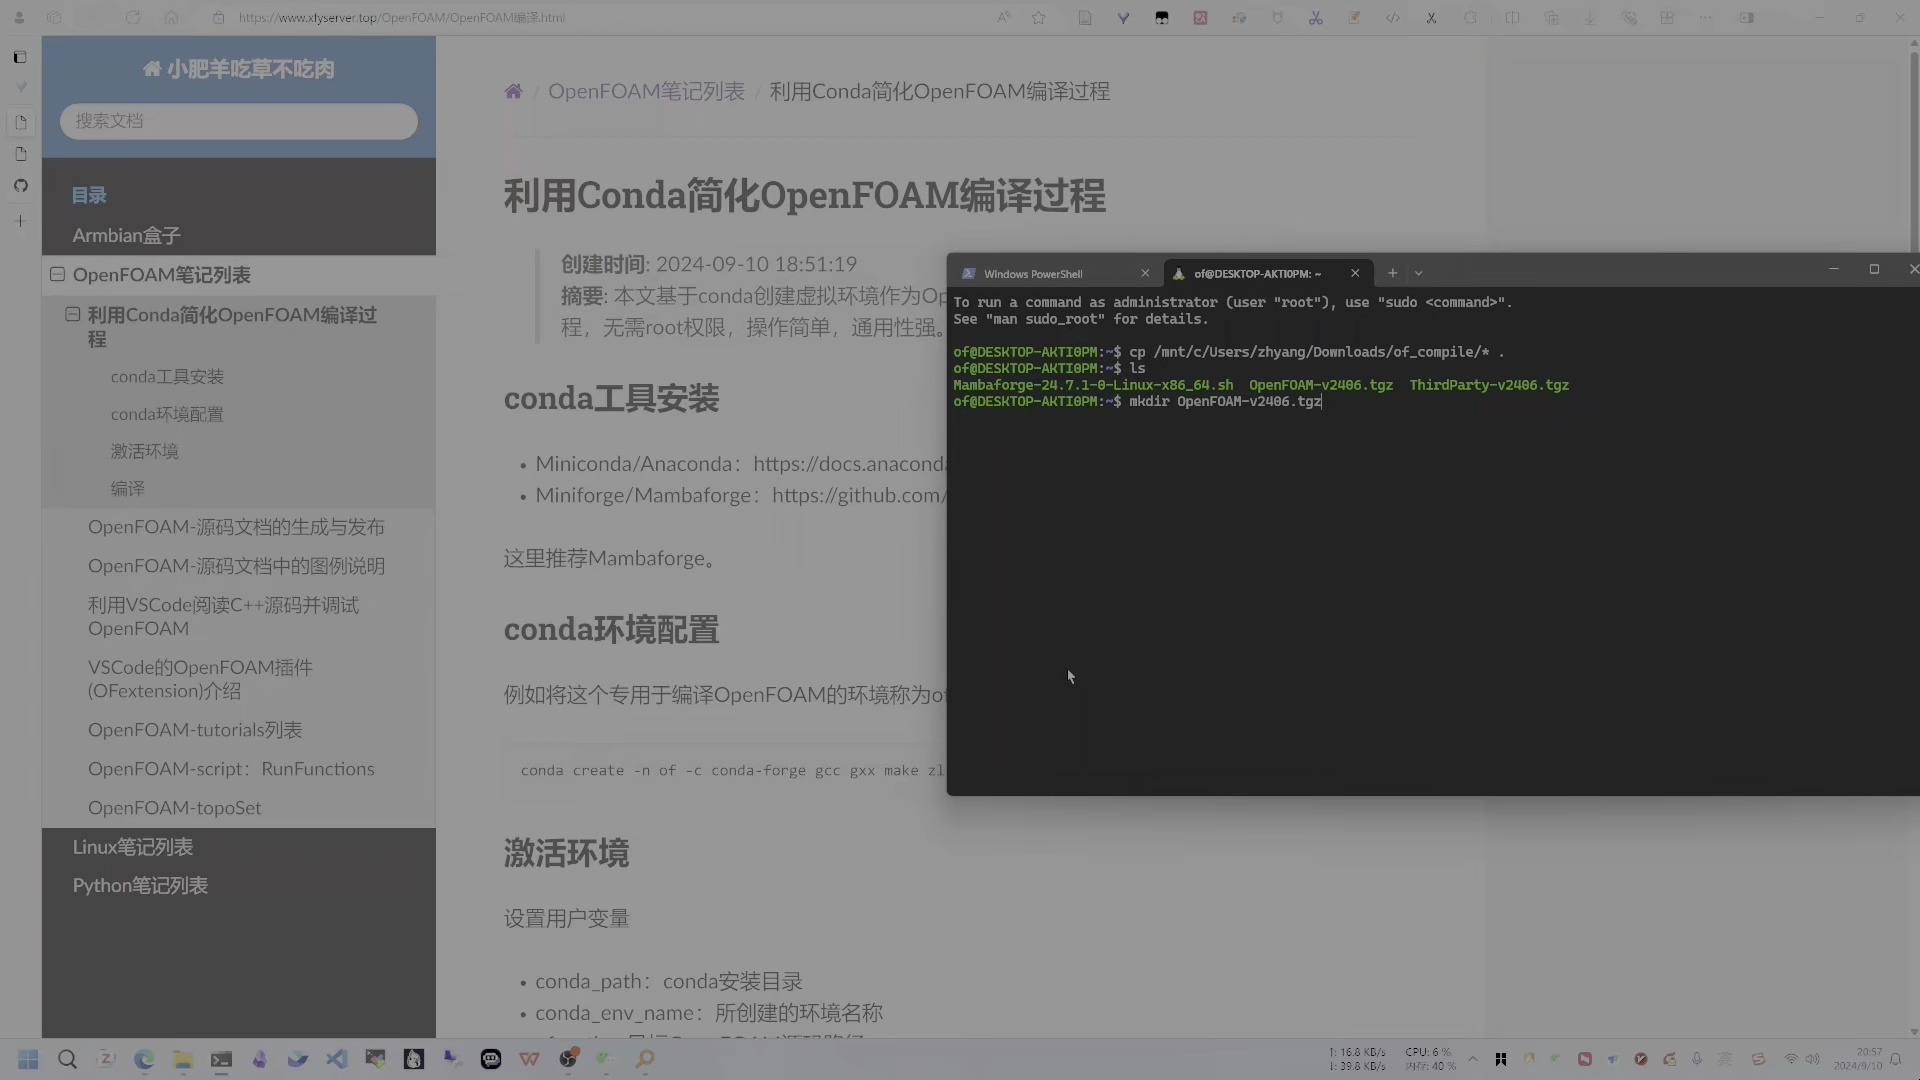Collapse the OpenFOAM笔记列表 sidebar section
Screen dimensions: 1920x1080
(57, 274)
